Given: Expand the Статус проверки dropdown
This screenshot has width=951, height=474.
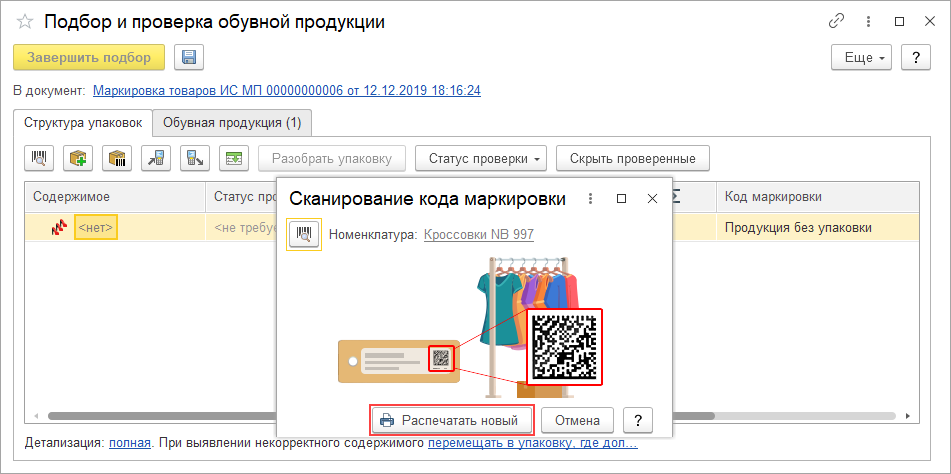Looking at the screenshot, I should 481,159.
